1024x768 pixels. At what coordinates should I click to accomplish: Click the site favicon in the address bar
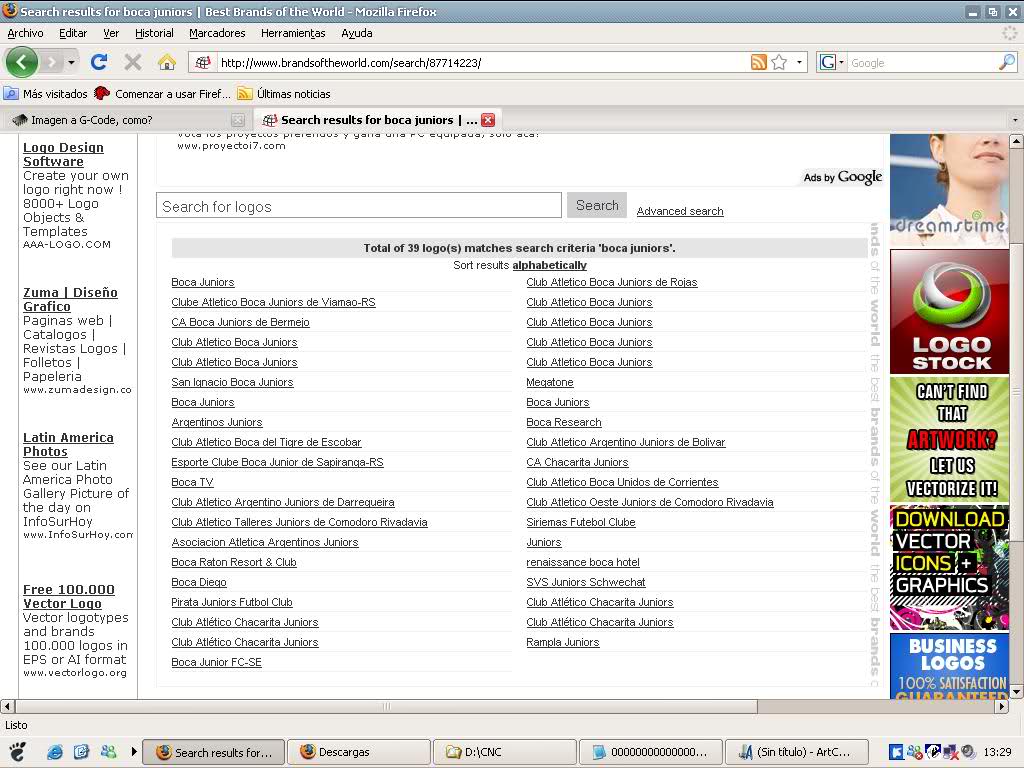coord(203,63)
